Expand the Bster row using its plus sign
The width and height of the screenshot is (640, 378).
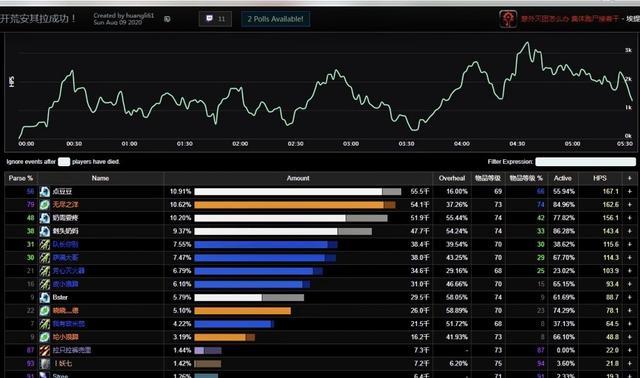pyautogui.click(x=629, y=297)
